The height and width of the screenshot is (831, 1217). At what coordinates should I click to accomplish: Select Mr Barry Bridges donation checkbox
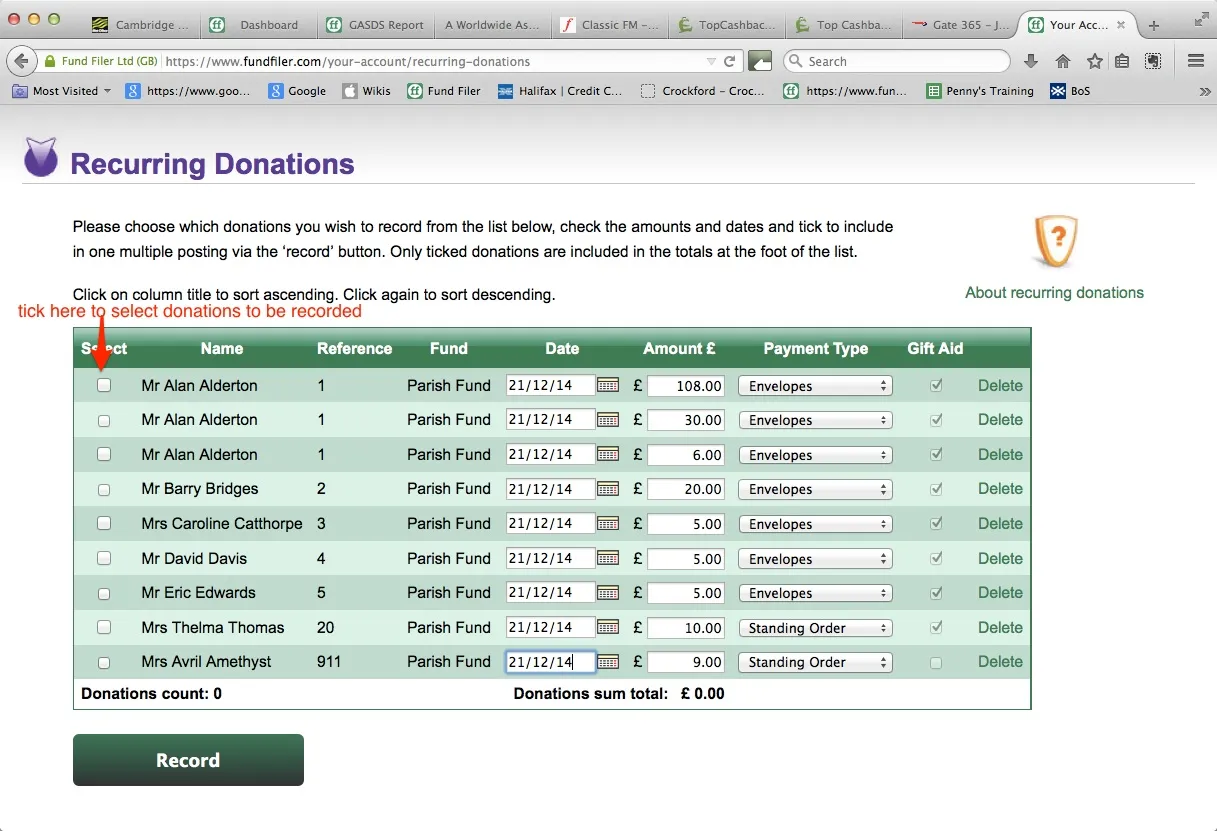coord(104,490)
